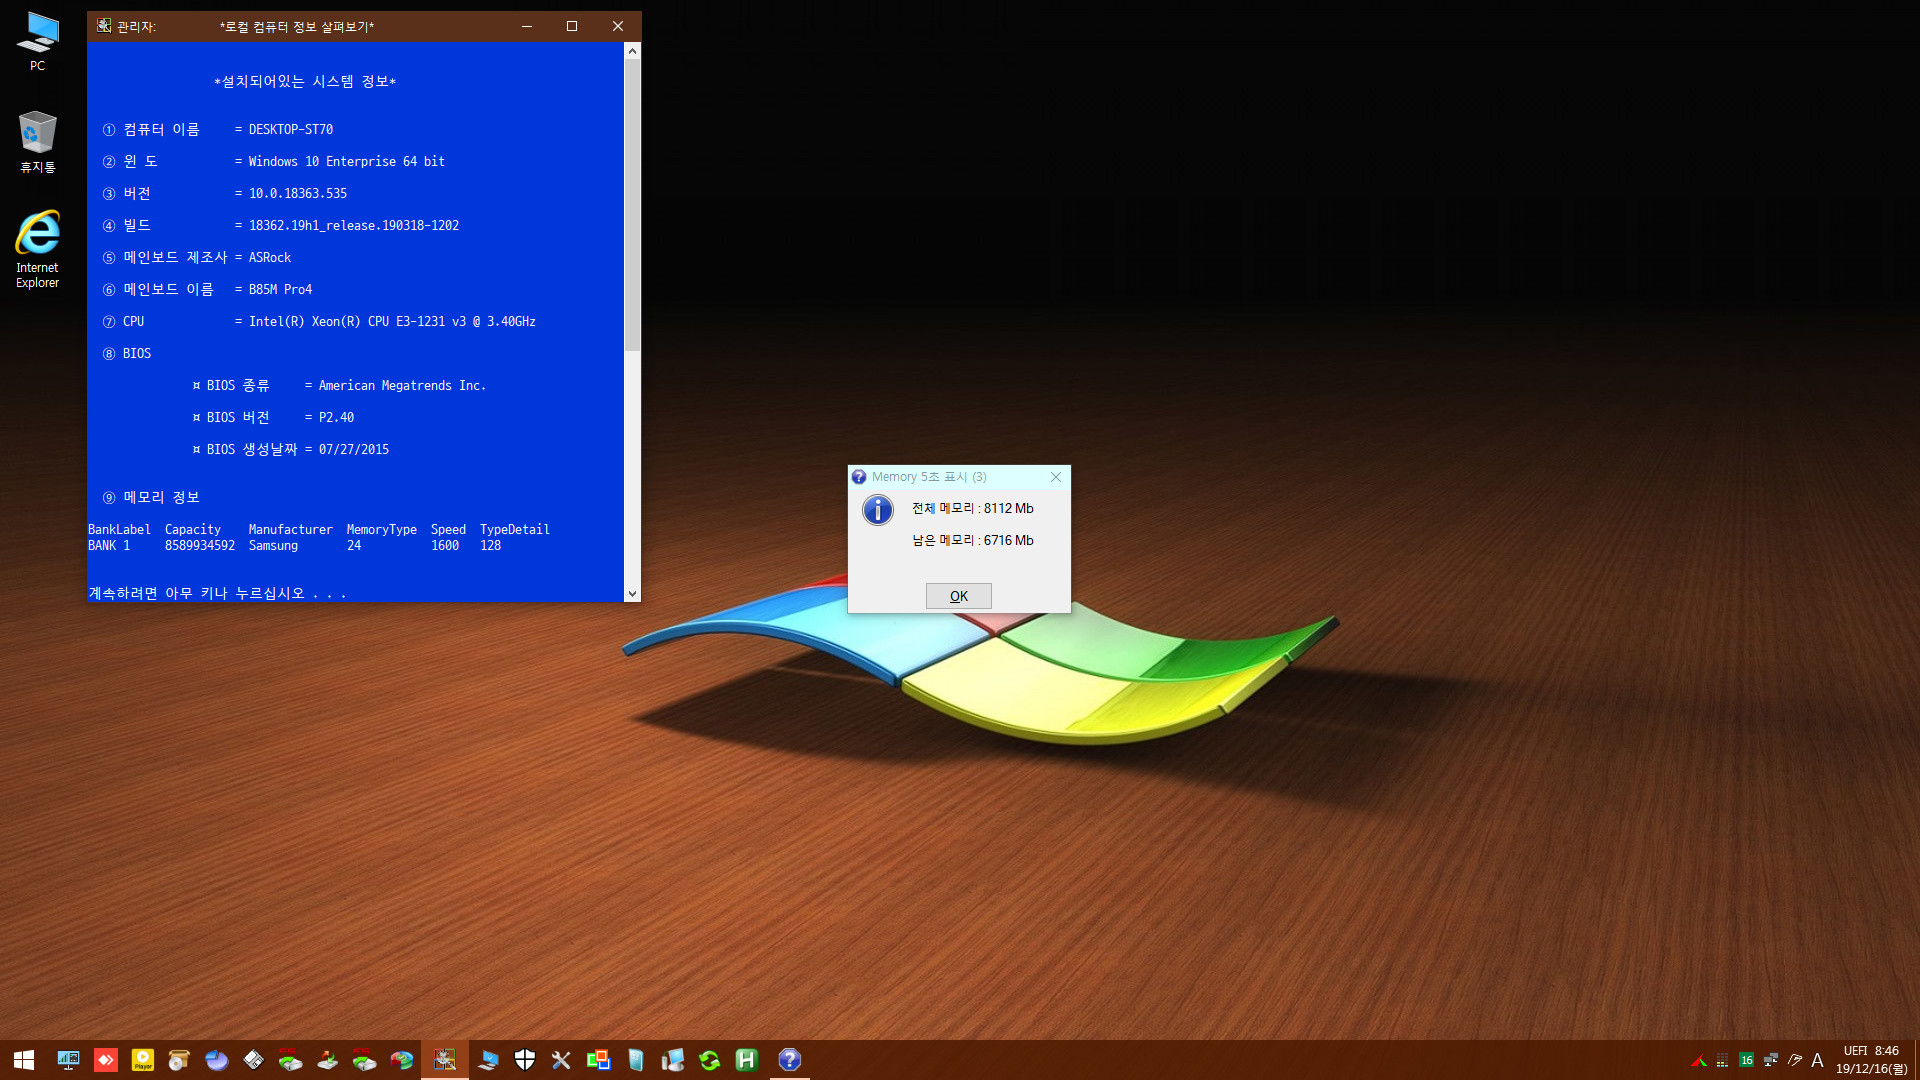Maximize the system info console window
Image resolution: width=1920 pixels, height=1080 pixels.
[572, 26]
